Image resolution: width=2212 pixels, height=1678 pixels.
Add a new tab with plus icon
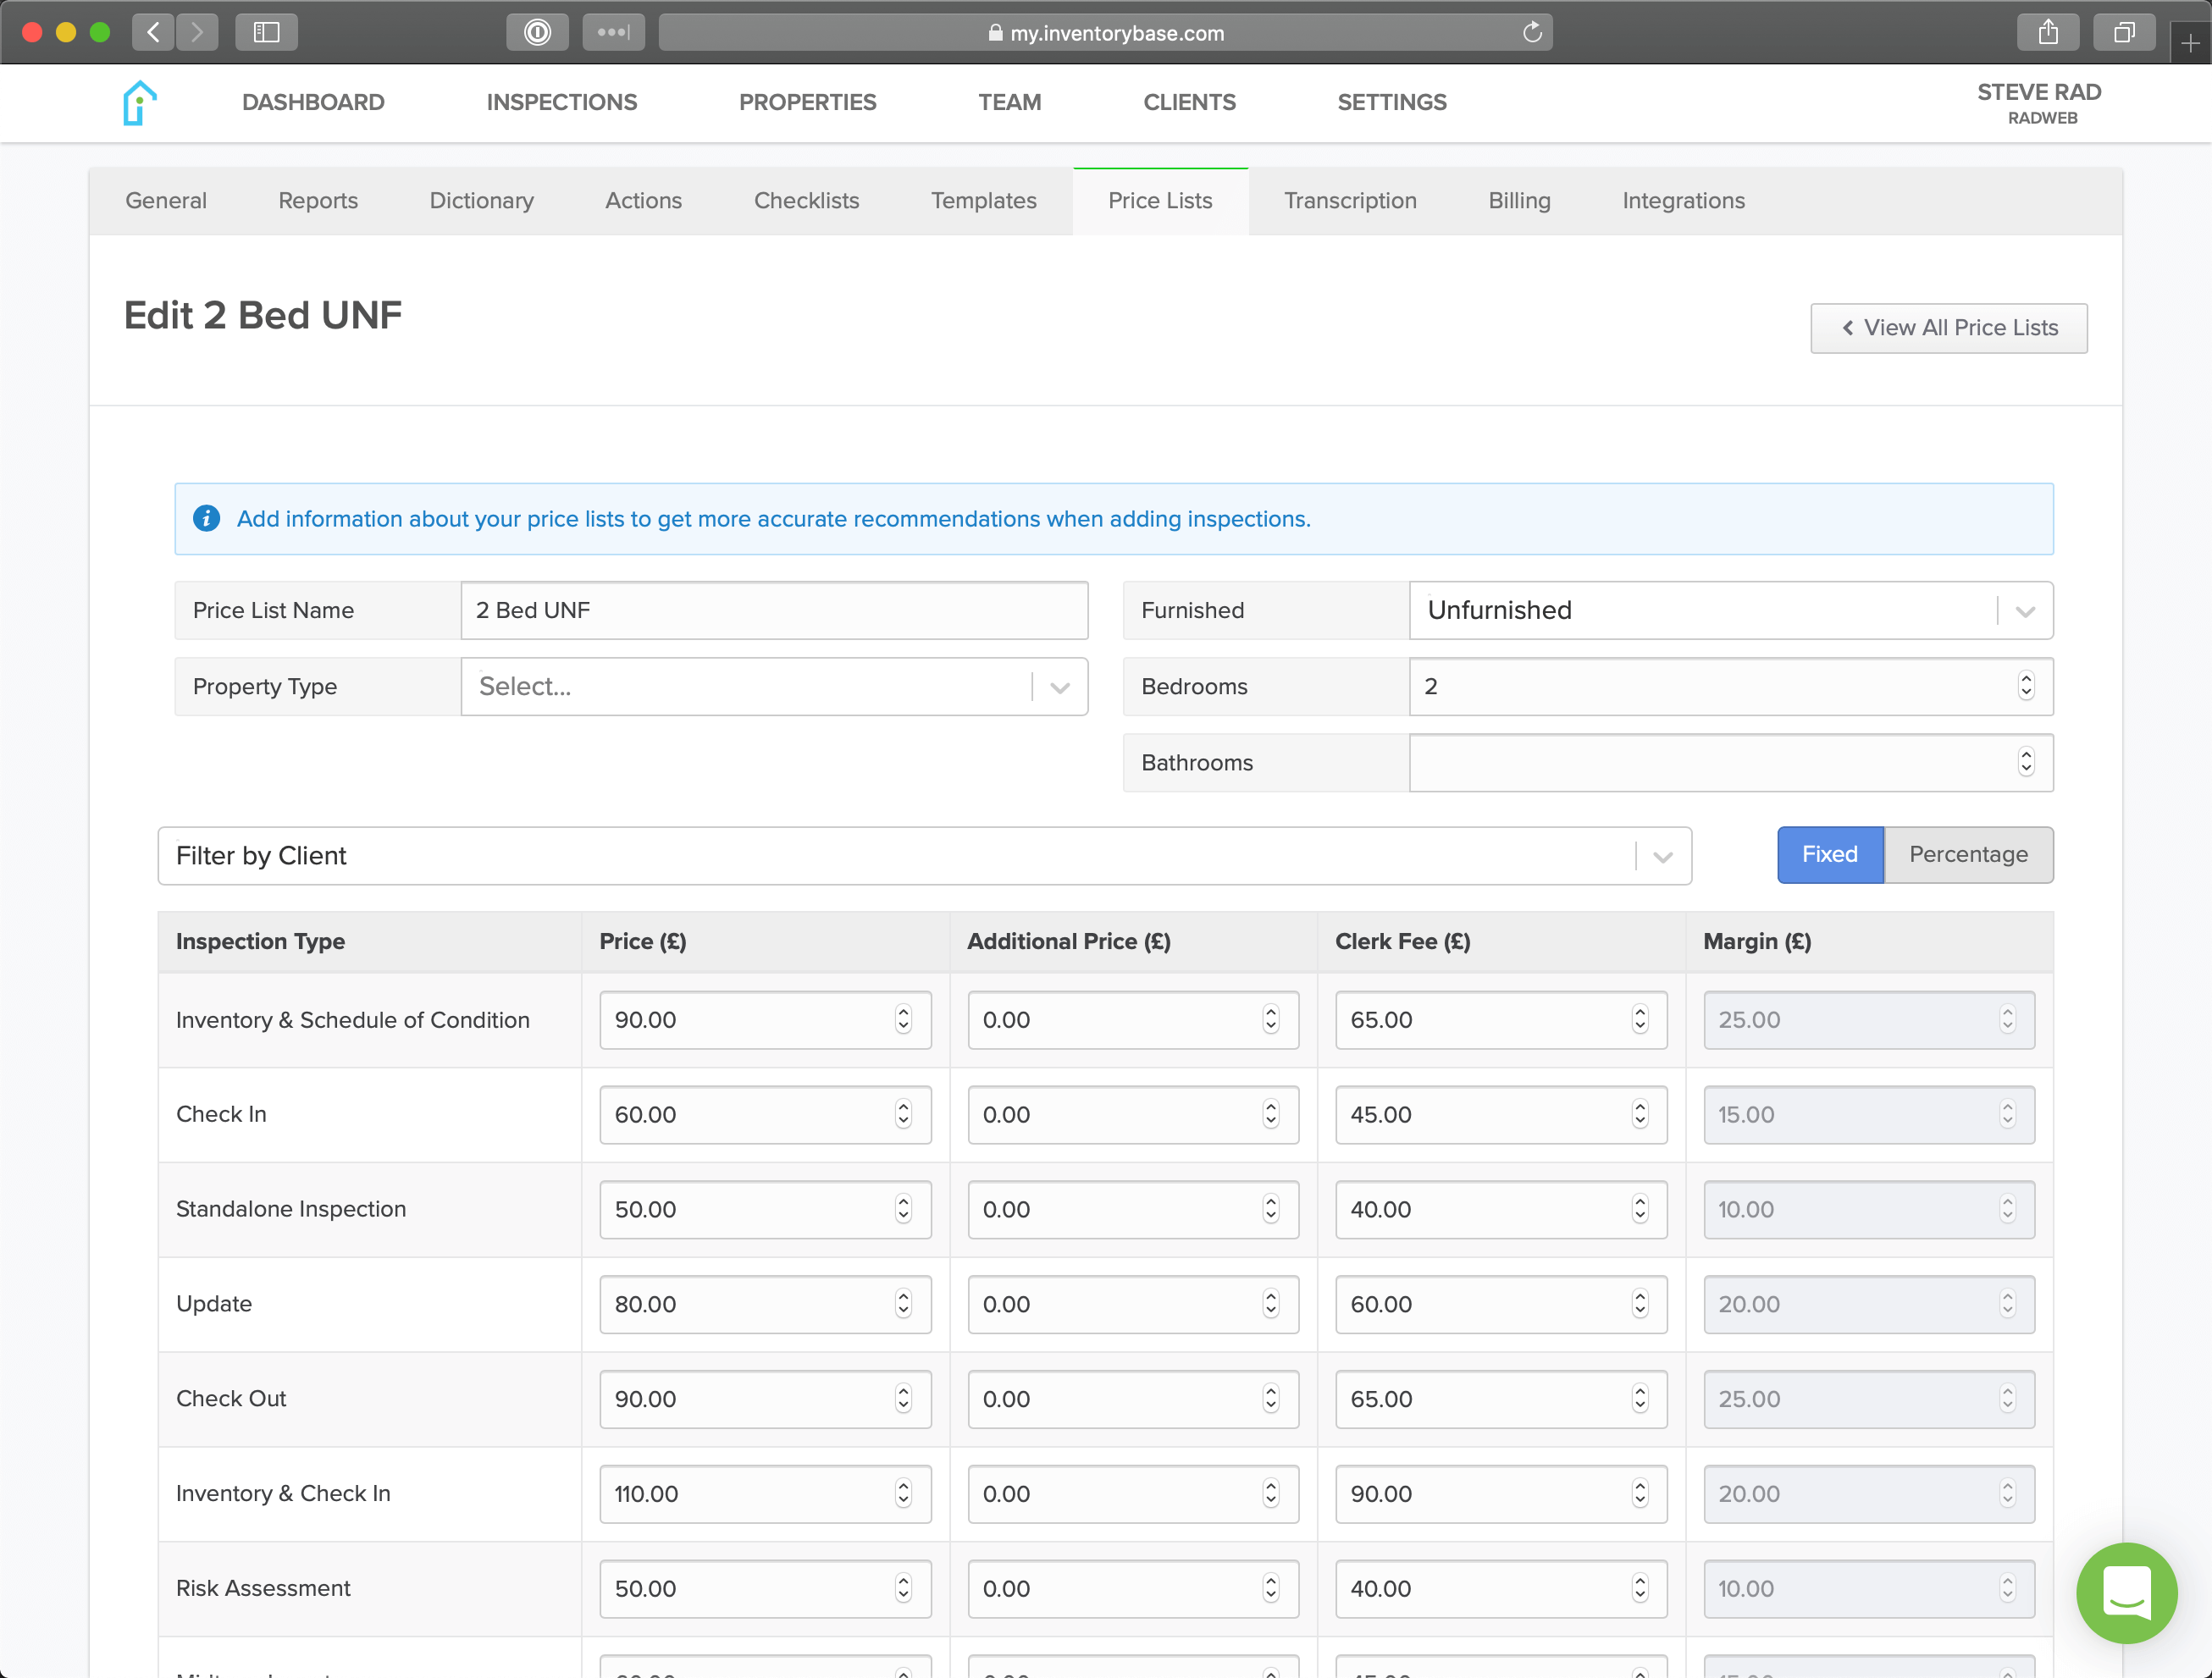point(2190,43)
